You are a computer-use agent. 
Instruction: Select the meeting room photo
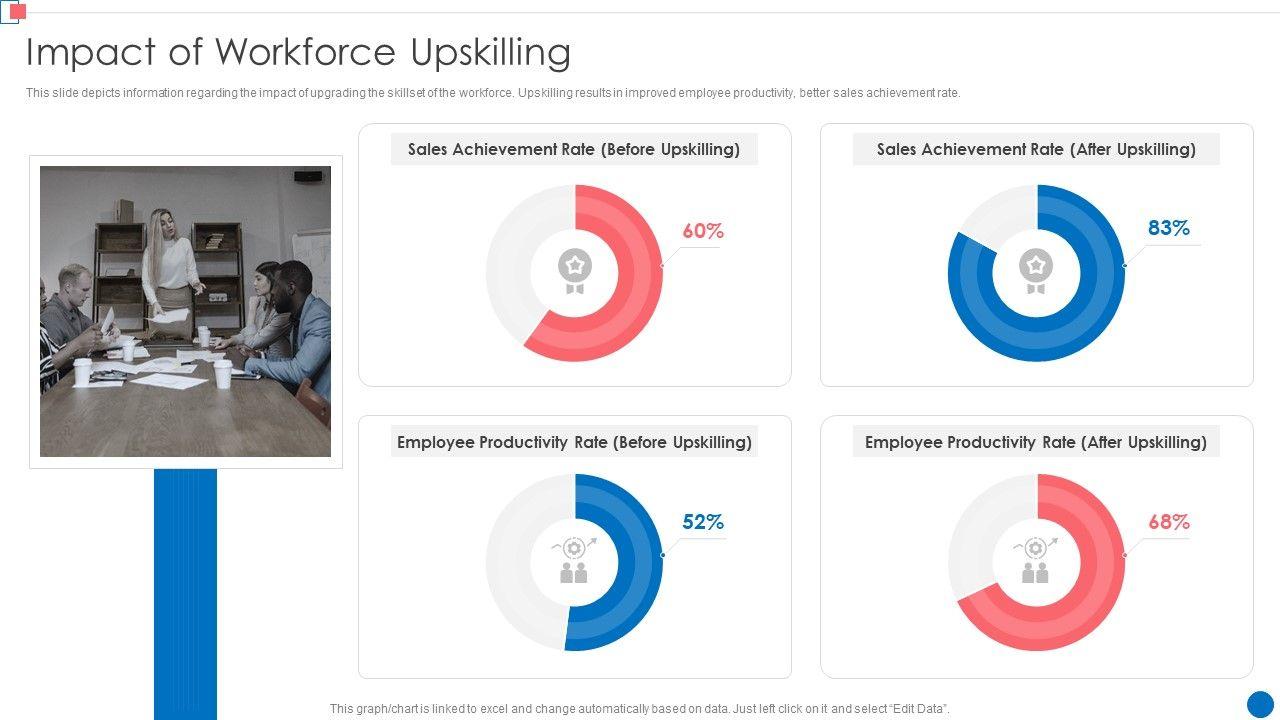[185, 311]
